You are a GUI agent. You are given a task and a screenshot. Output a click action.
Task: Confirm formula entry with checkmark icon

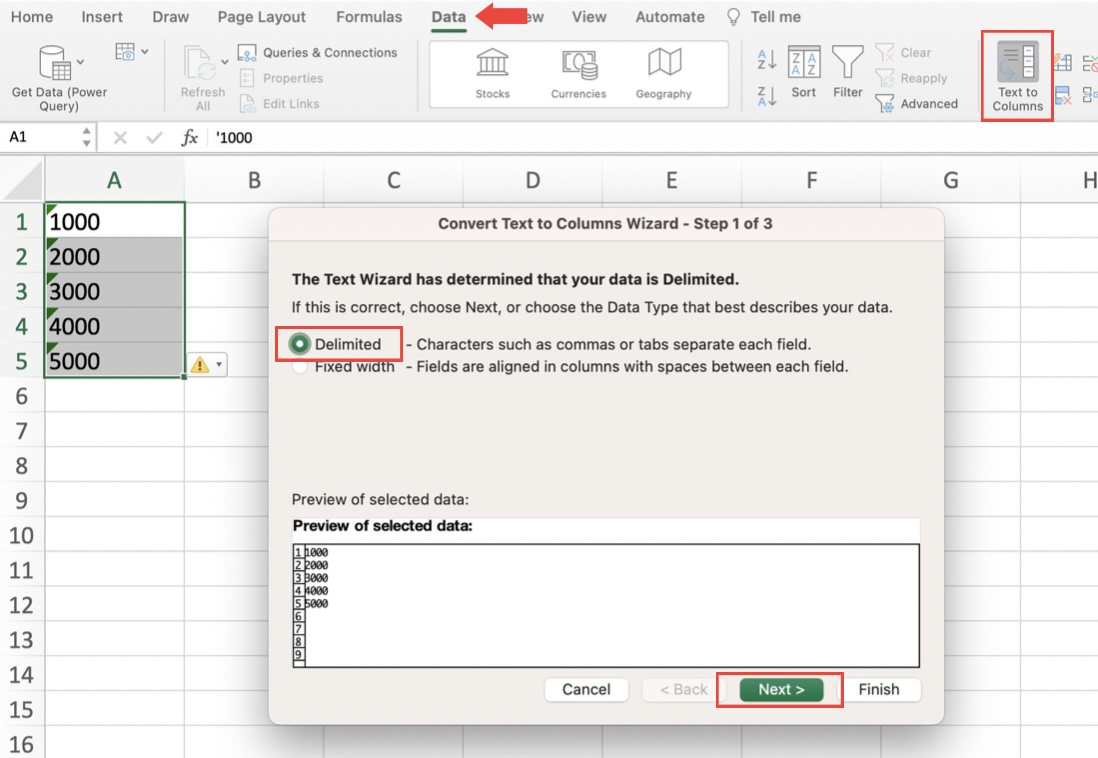click(x=154, y=137)
